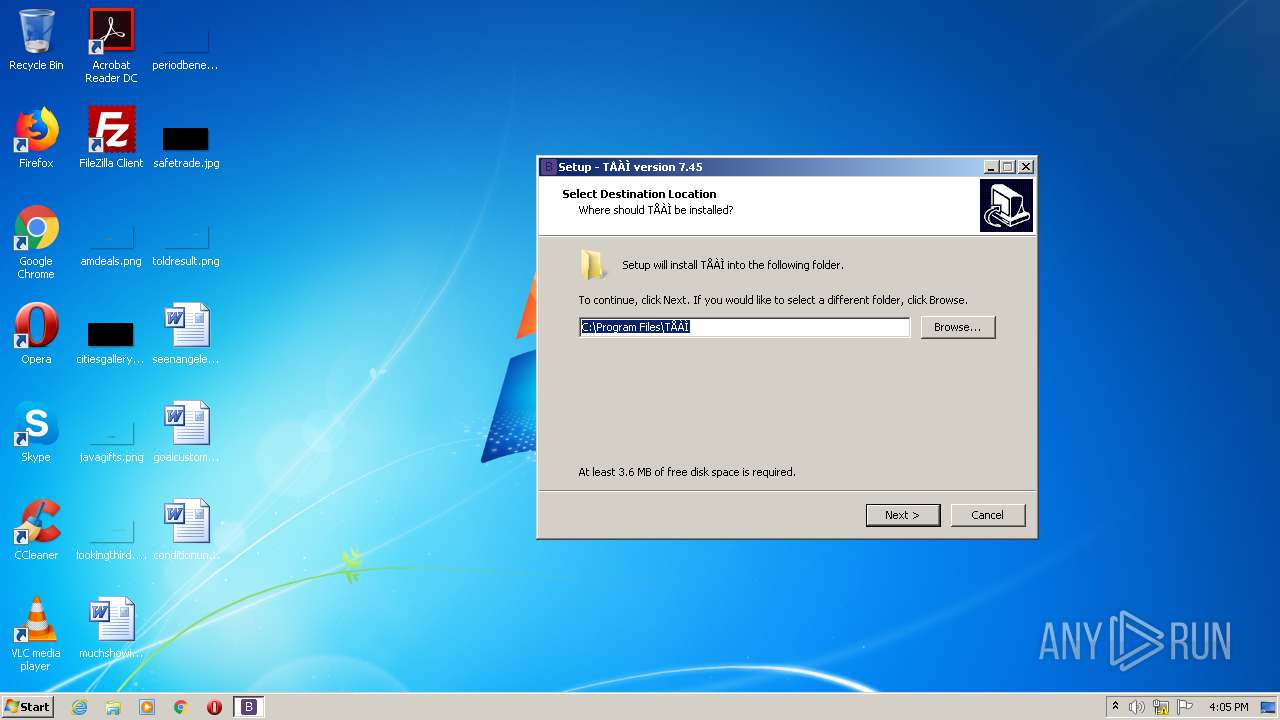Open Windows Explorer from the taskbar

pos(113,707)
